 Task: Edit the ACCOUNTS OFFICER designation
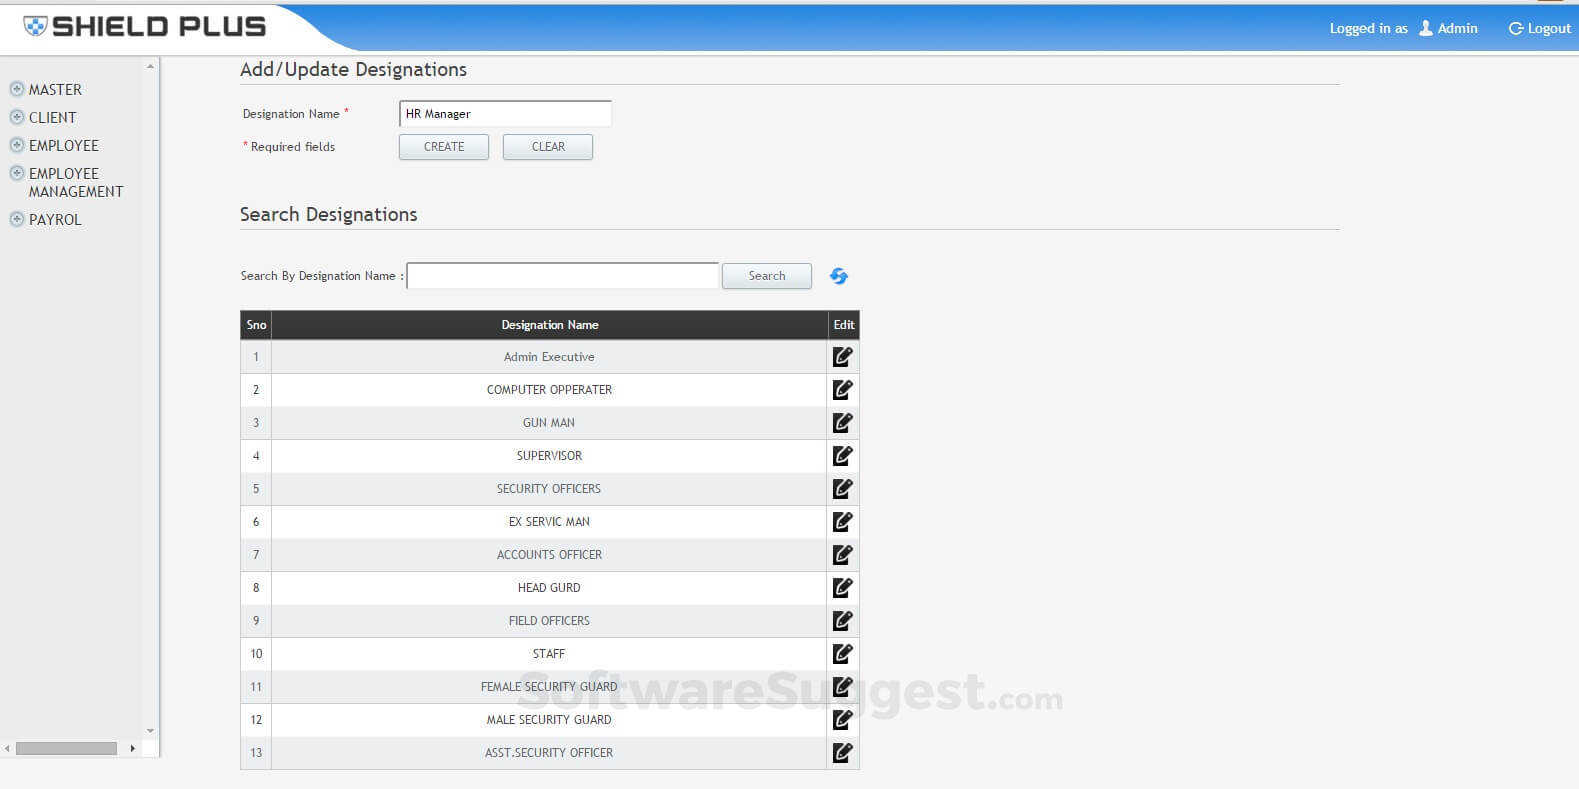[x=843, y=554]
